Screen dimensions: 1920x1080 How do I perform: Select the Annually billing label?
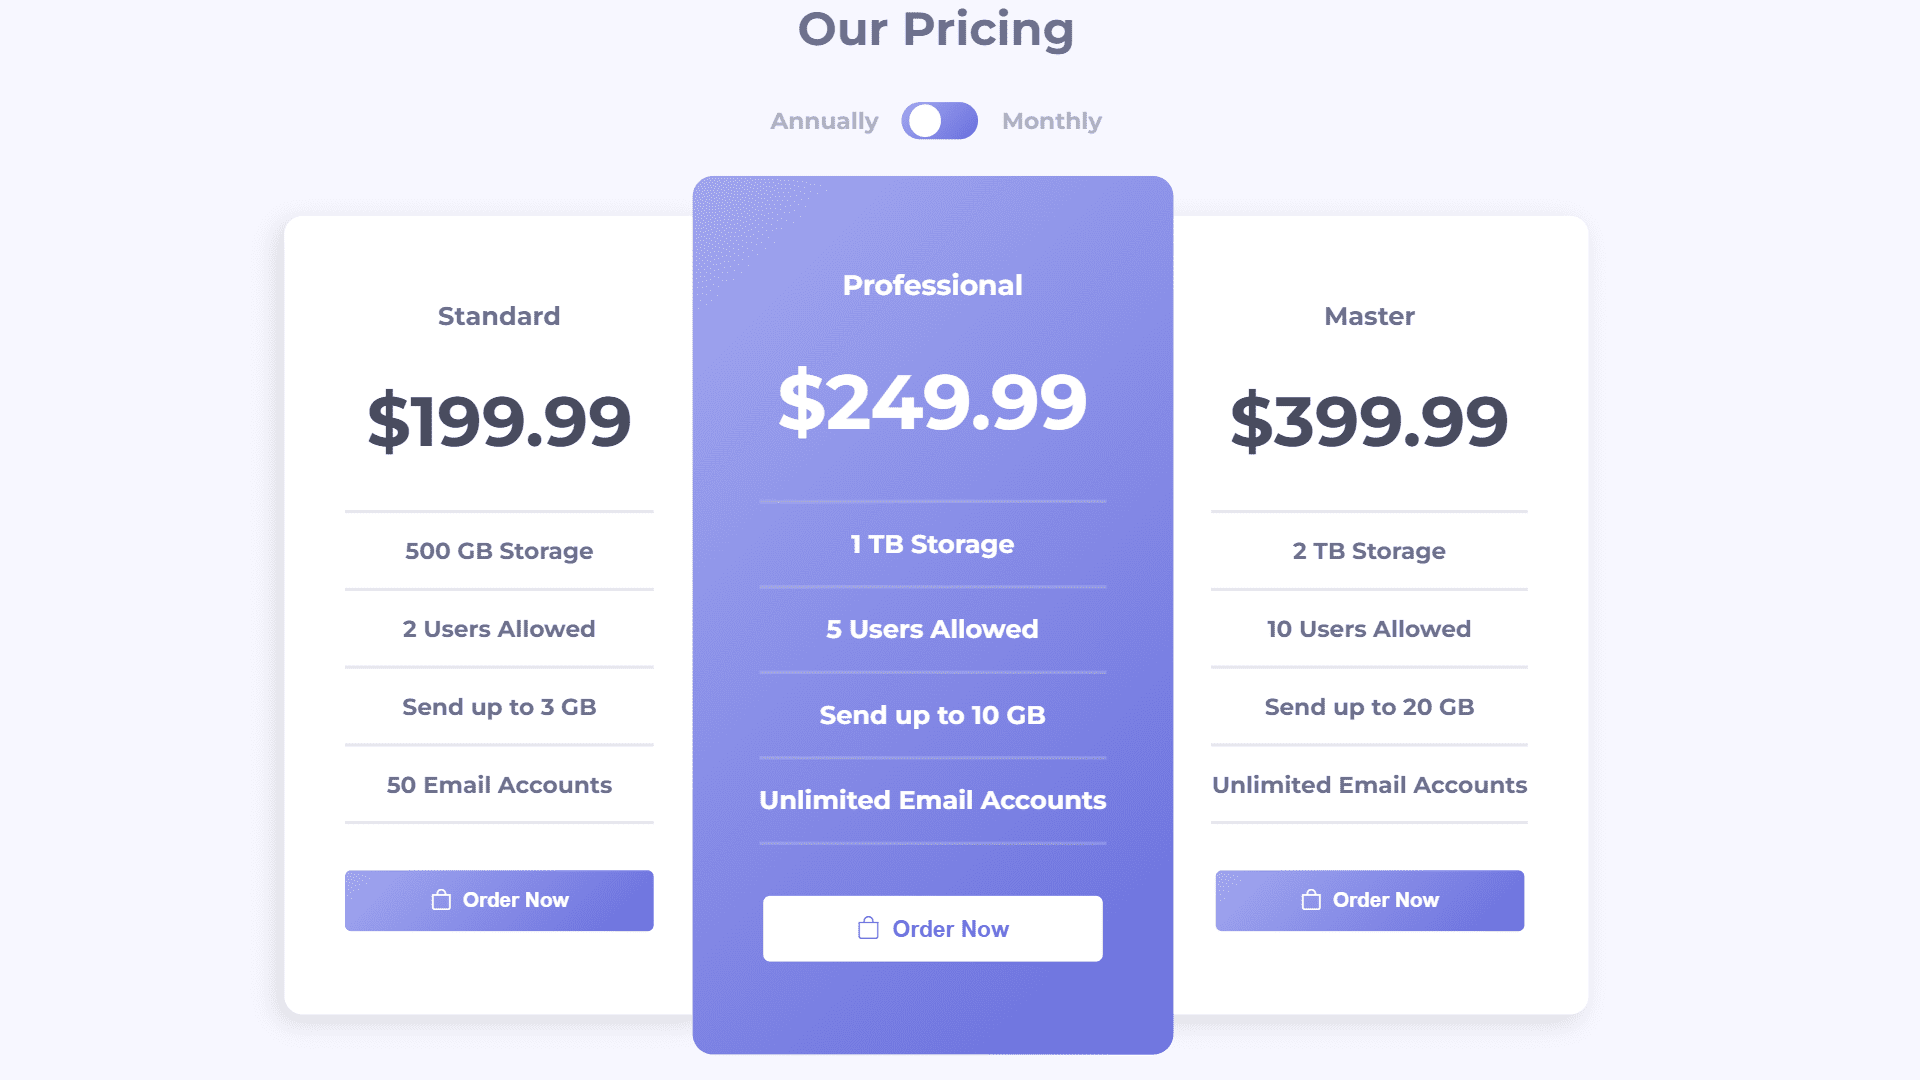point(823,121)
